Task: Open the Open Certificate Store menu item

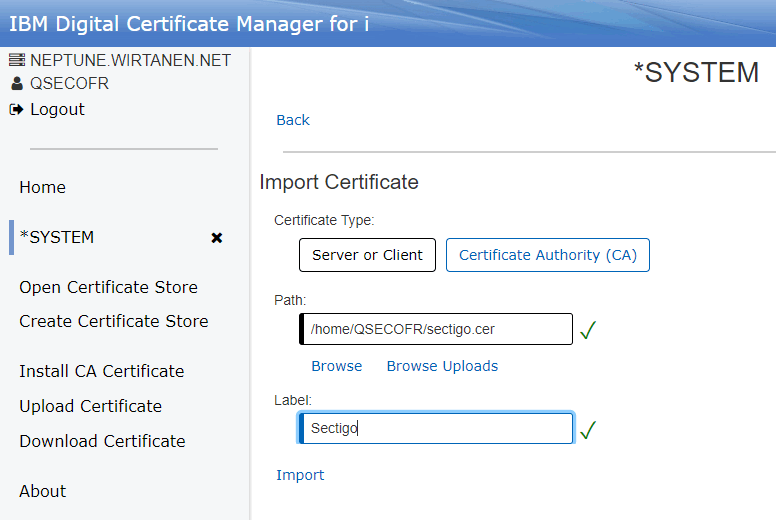Action: (x=108, y=287)
